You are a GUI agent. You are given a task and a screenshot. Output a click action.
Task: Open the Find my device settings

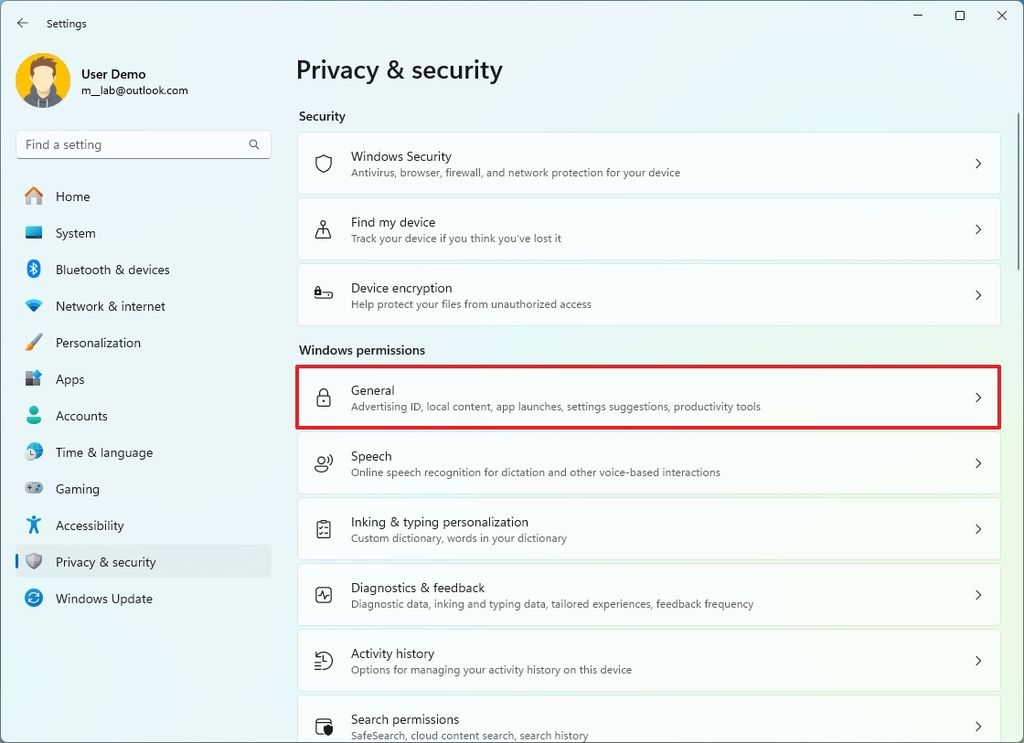click(648, 229)
